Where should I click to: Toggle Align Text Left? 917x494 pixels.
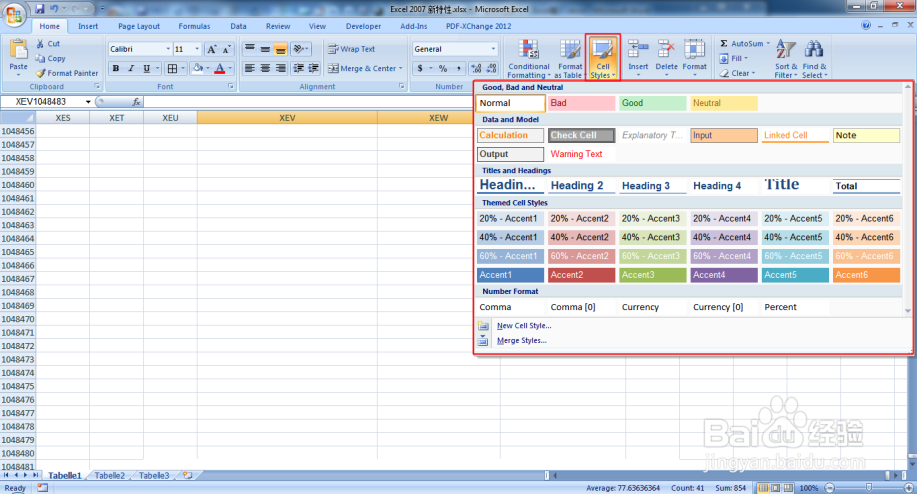250,68
